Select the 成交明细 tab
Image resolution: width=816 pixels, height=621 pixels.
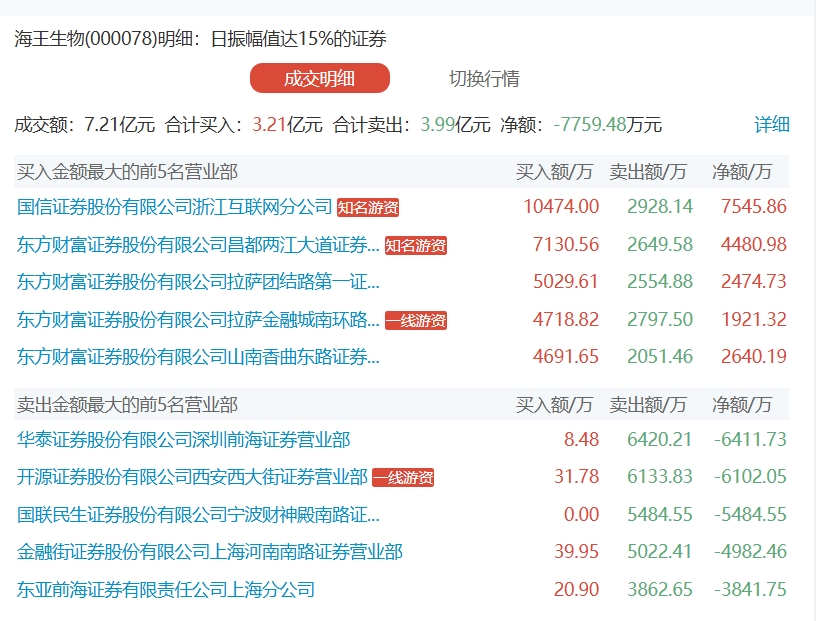click(x=320, y=79)
